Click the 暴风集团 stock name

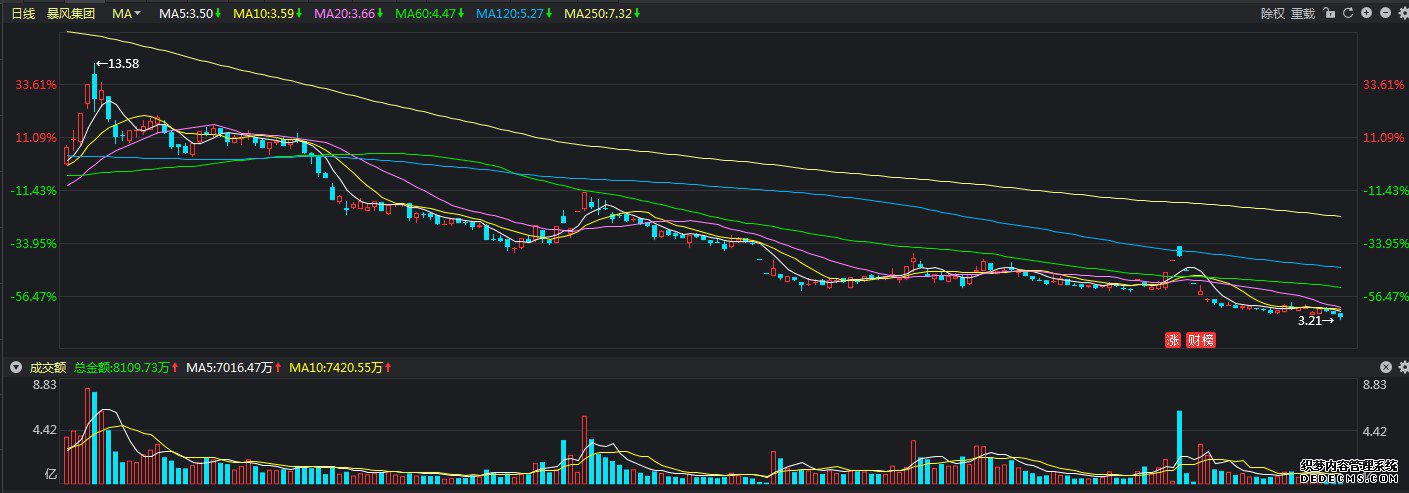pyautogui.click(x=71, y=14)
